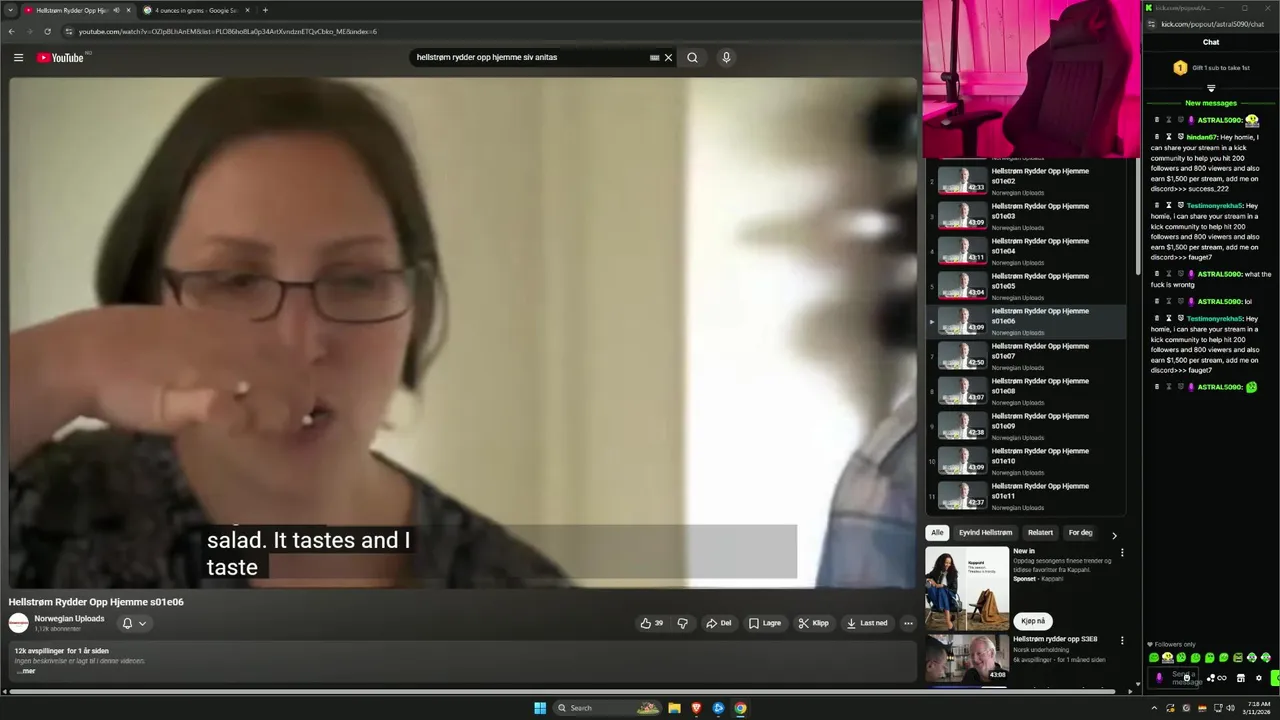This screenshot has width=1280, height=720.
Task: Insert the yellow emote in quick emotes
Action: coord(1167,658)
